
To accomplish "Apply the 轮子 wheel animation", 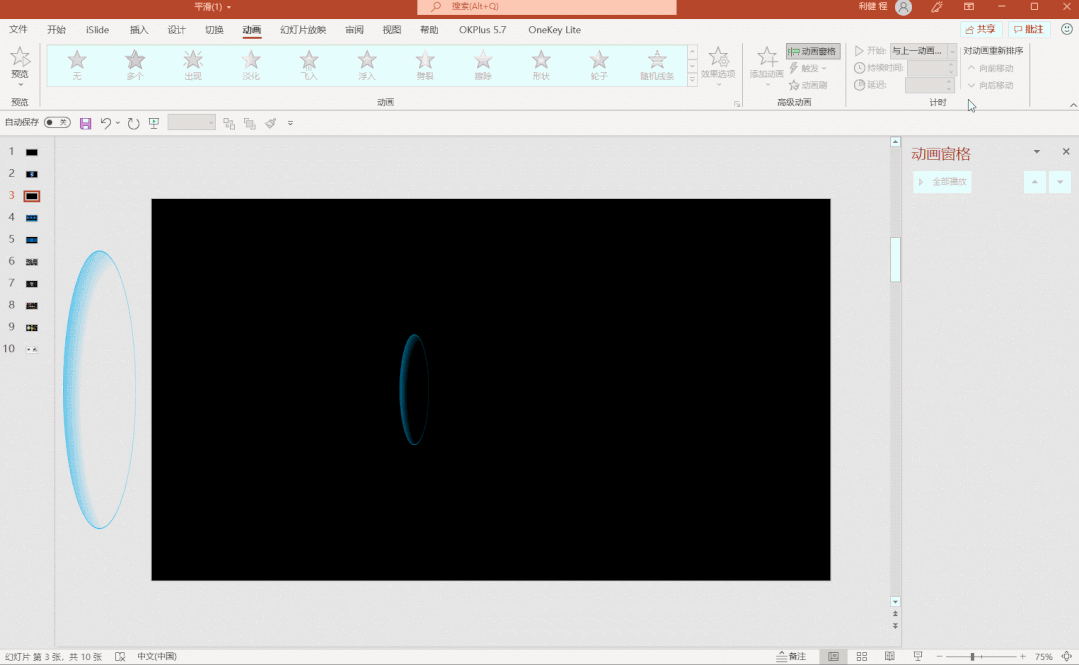I will coord(599,65).
